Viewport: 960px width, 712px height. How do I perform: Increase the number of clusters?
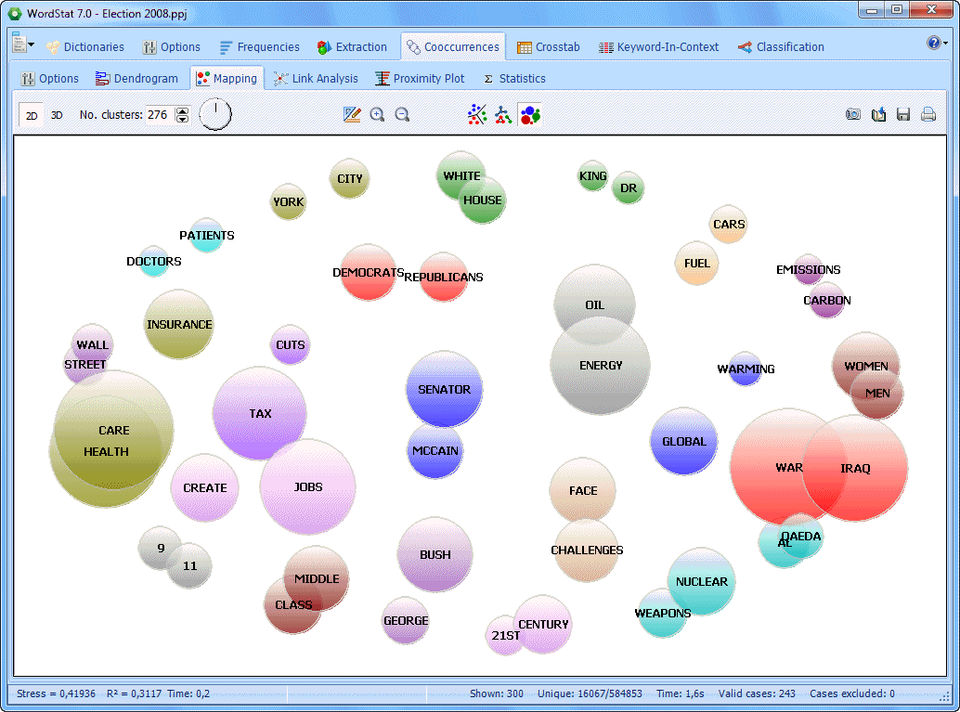coord(182,110)
